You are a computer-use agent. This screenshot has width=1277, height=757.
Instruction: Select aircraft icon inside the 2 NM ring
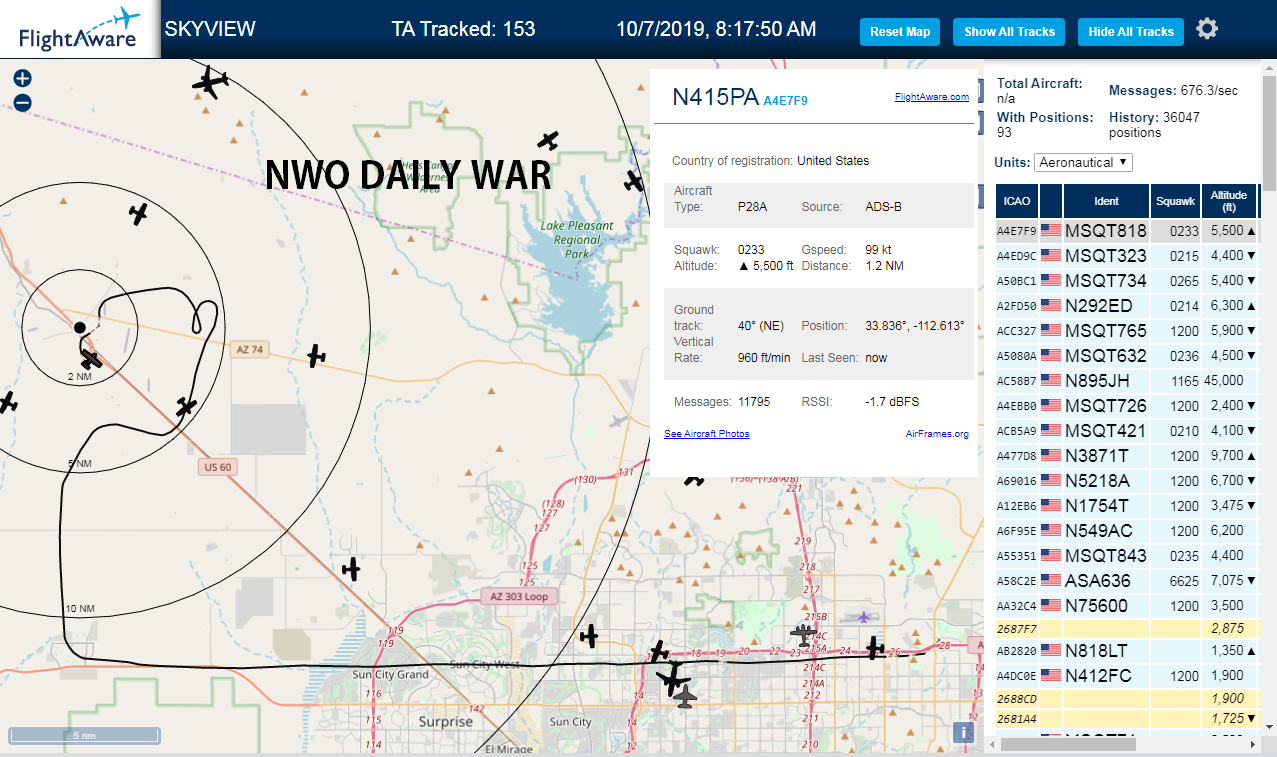pyautogui.click(x=90, y=358)
